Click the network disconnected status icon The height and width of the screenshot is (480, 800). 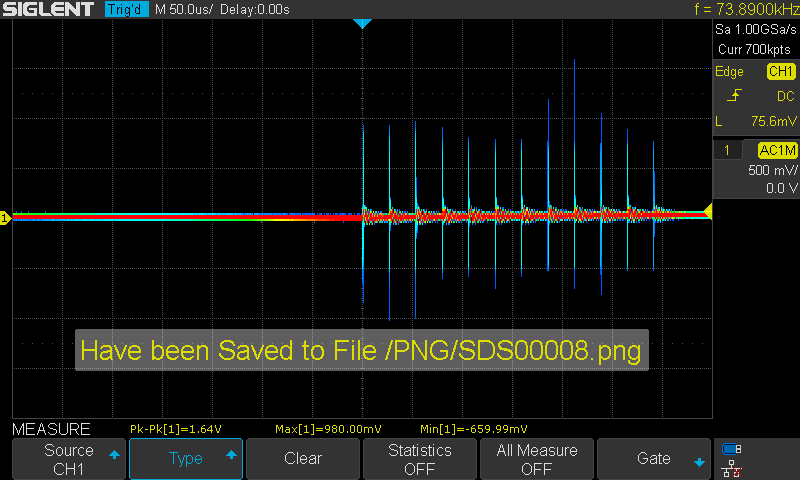(732, 468)
